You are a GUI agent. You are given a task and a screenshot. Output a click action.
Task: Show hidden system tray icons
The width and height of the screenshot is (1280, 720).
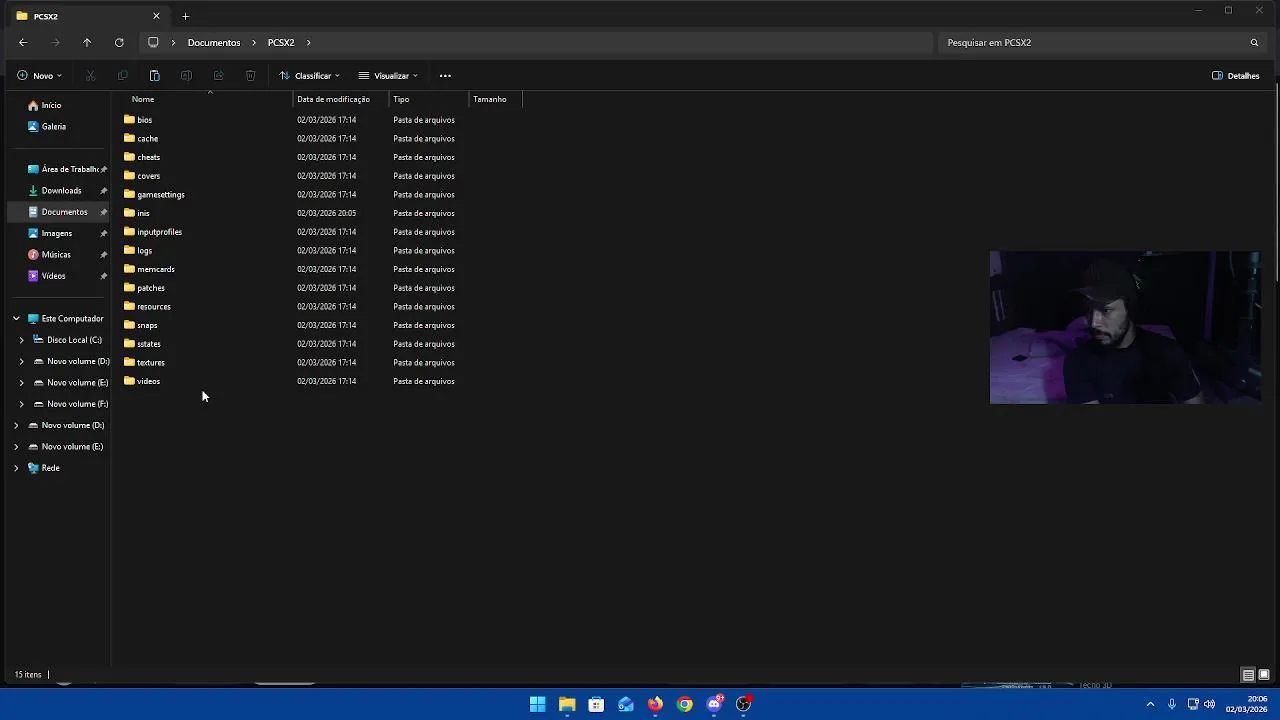tap(1150, 704)
